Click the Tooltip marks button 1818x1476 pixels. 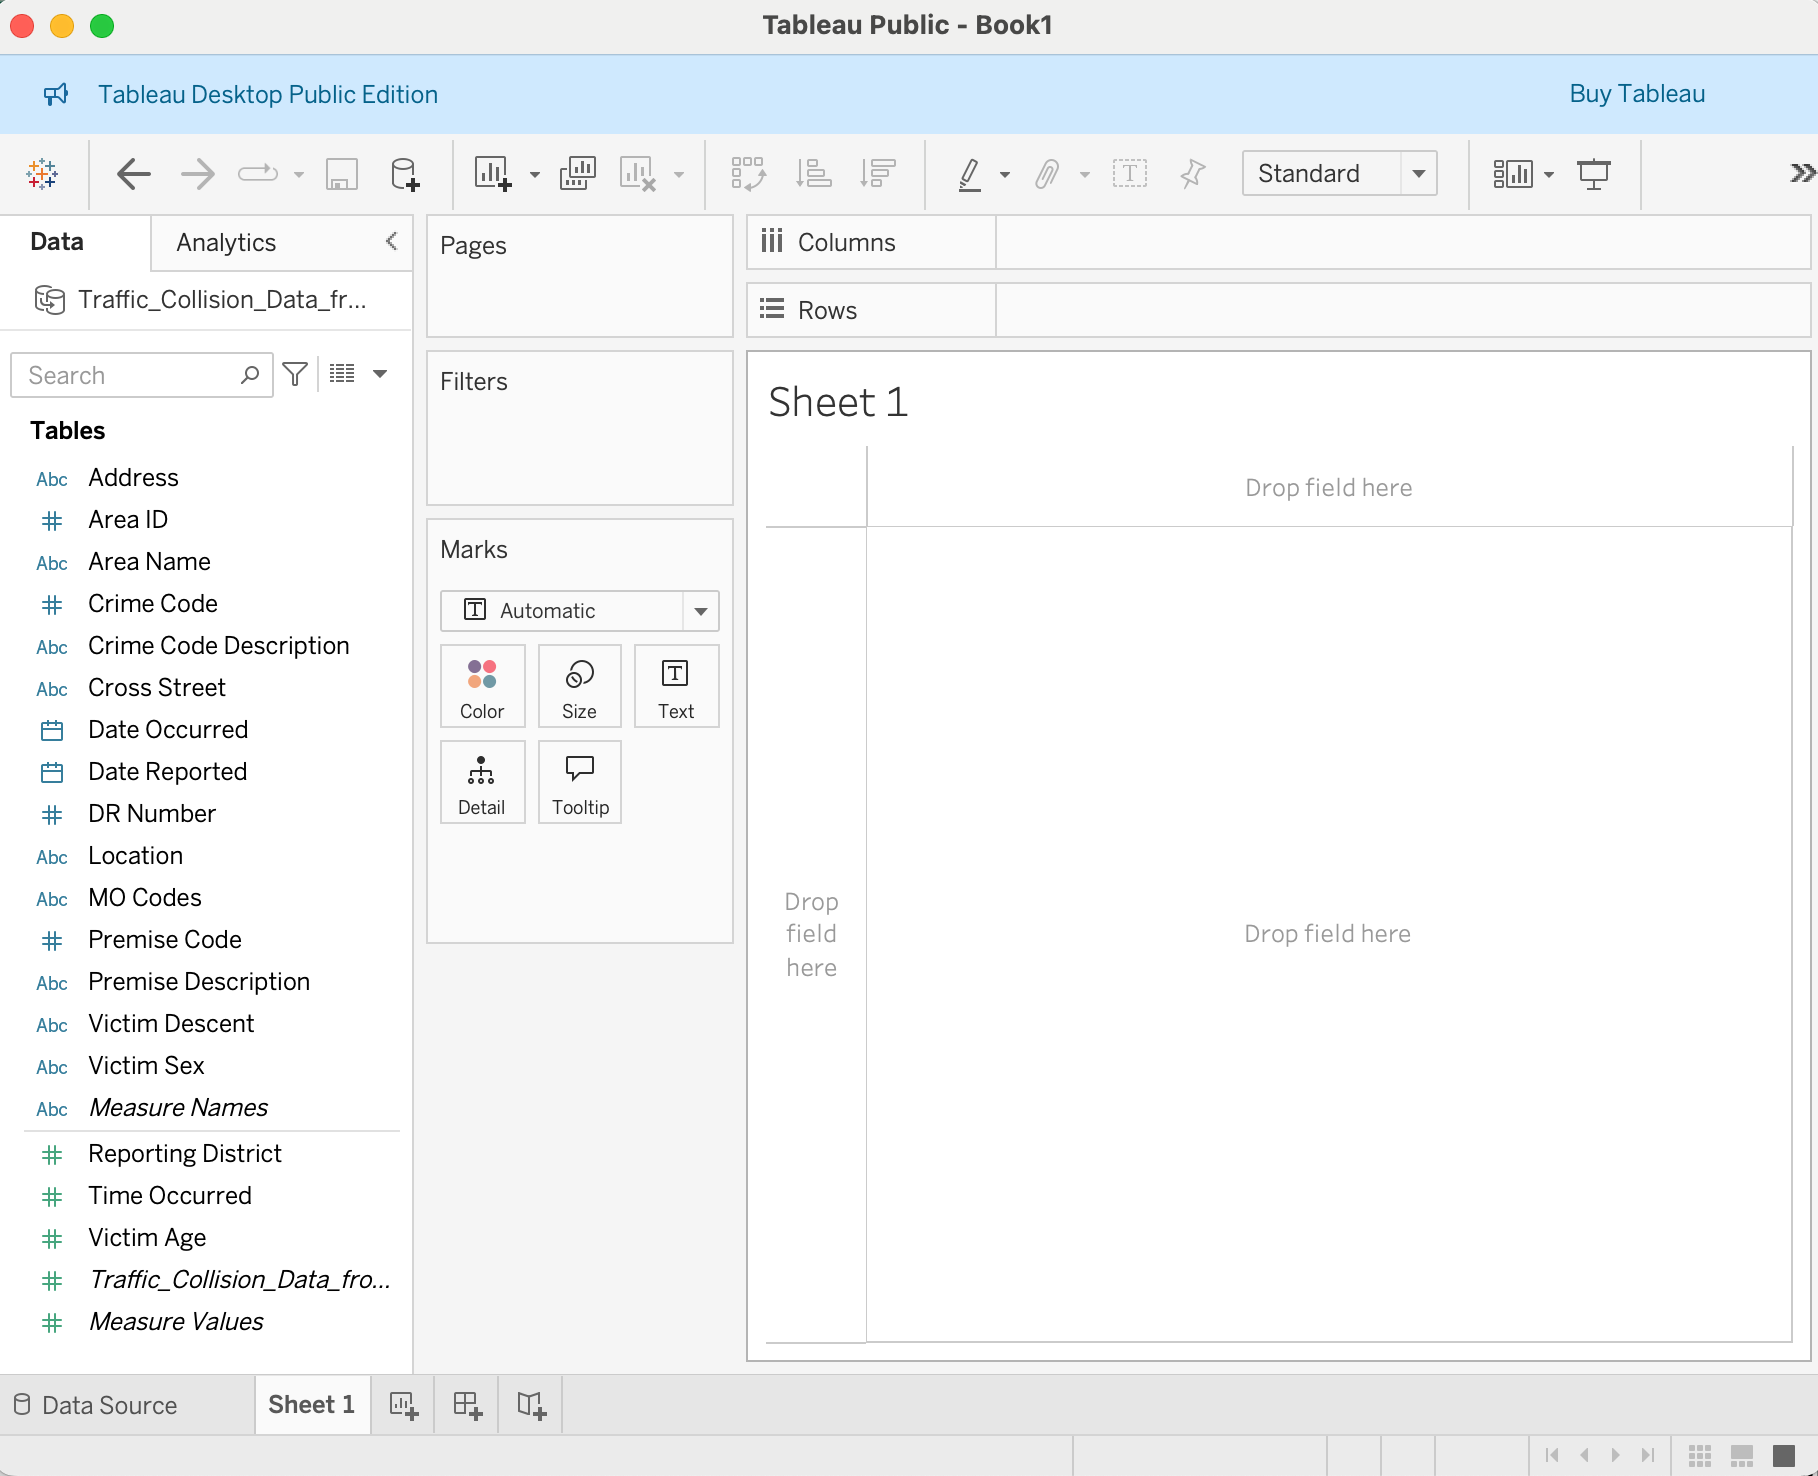579,782
